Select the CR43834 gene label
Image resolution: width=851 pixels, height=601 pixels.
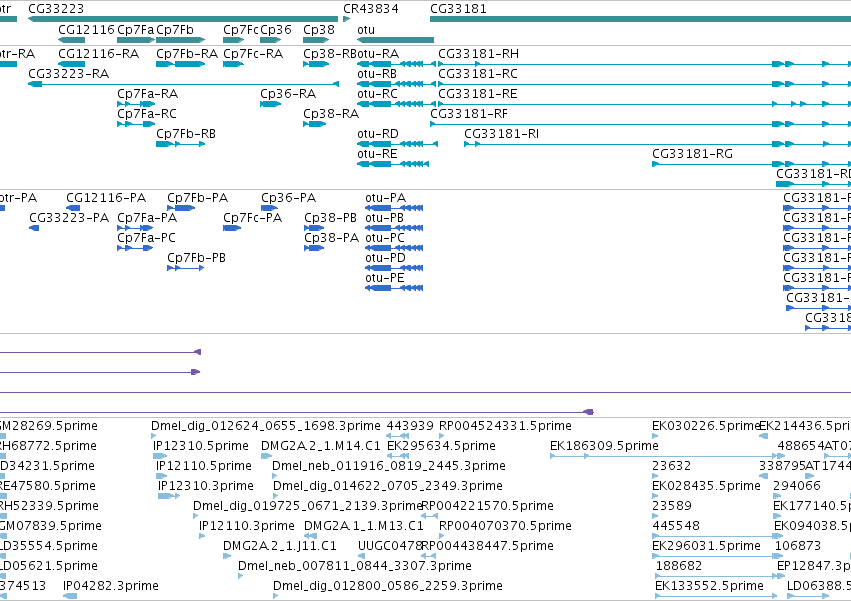tap(371, 9)
